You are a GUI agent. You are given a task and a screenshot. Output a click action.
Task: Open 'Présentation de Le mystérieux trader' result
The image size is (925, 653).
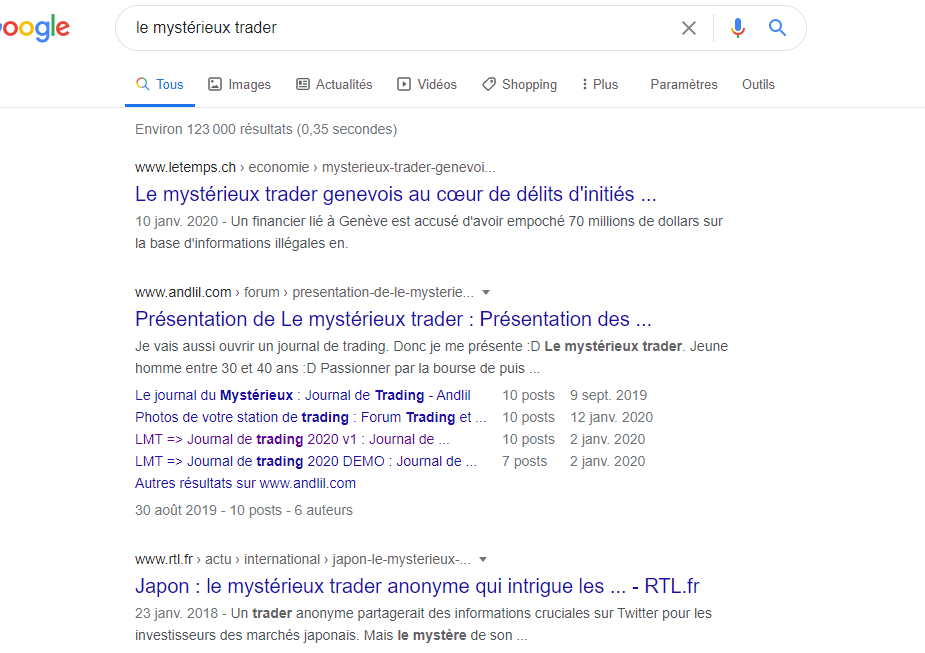393,319
